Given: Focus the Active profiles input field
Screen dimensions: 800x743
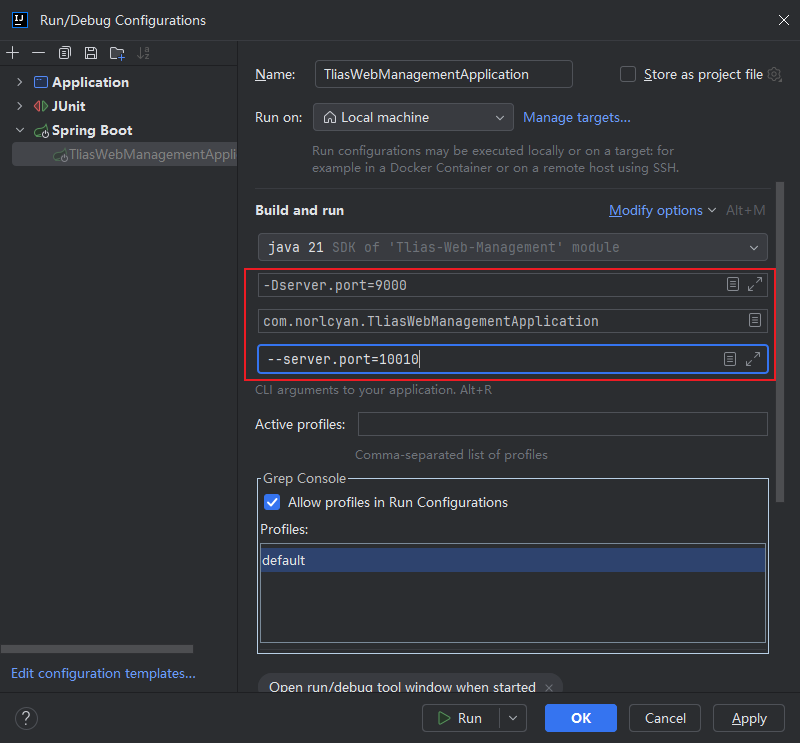Looking at the screenshot, I should [563, 424].
